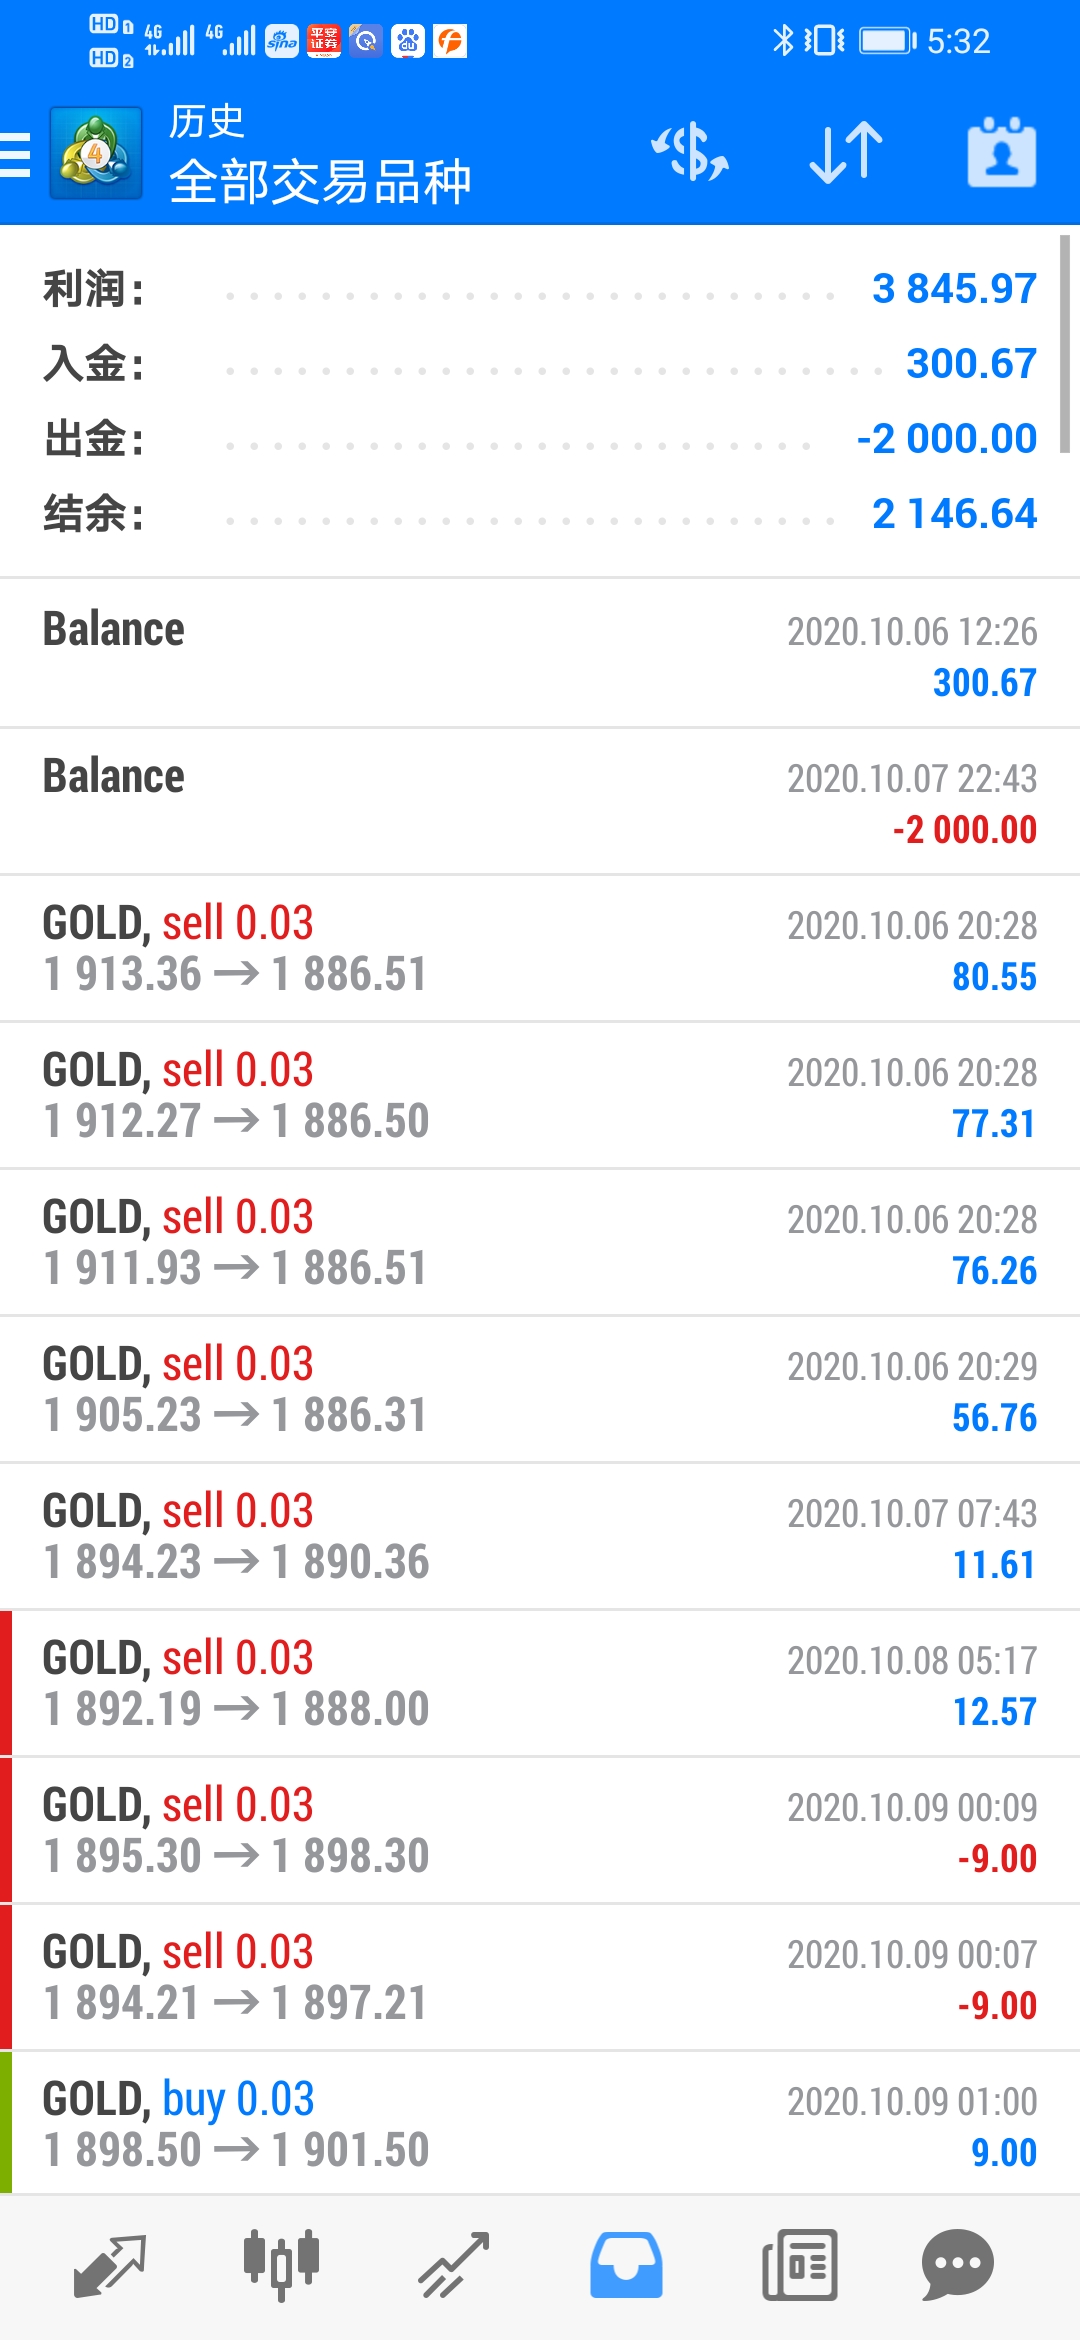
Task: Open the hamburger side menu
Action: pyautogui.click(x=15, y=154)
